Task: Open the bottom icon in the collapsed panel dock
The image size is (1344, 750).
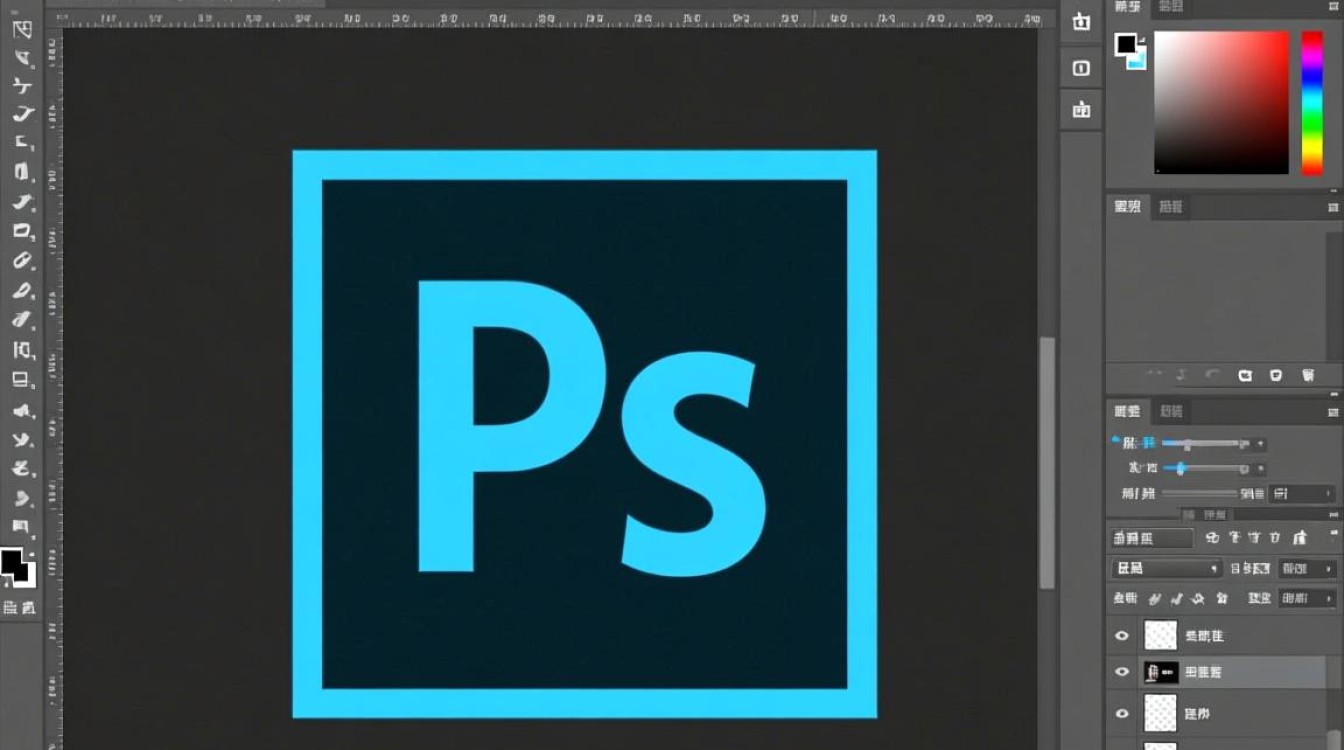Action: [x=1081, y=110]
